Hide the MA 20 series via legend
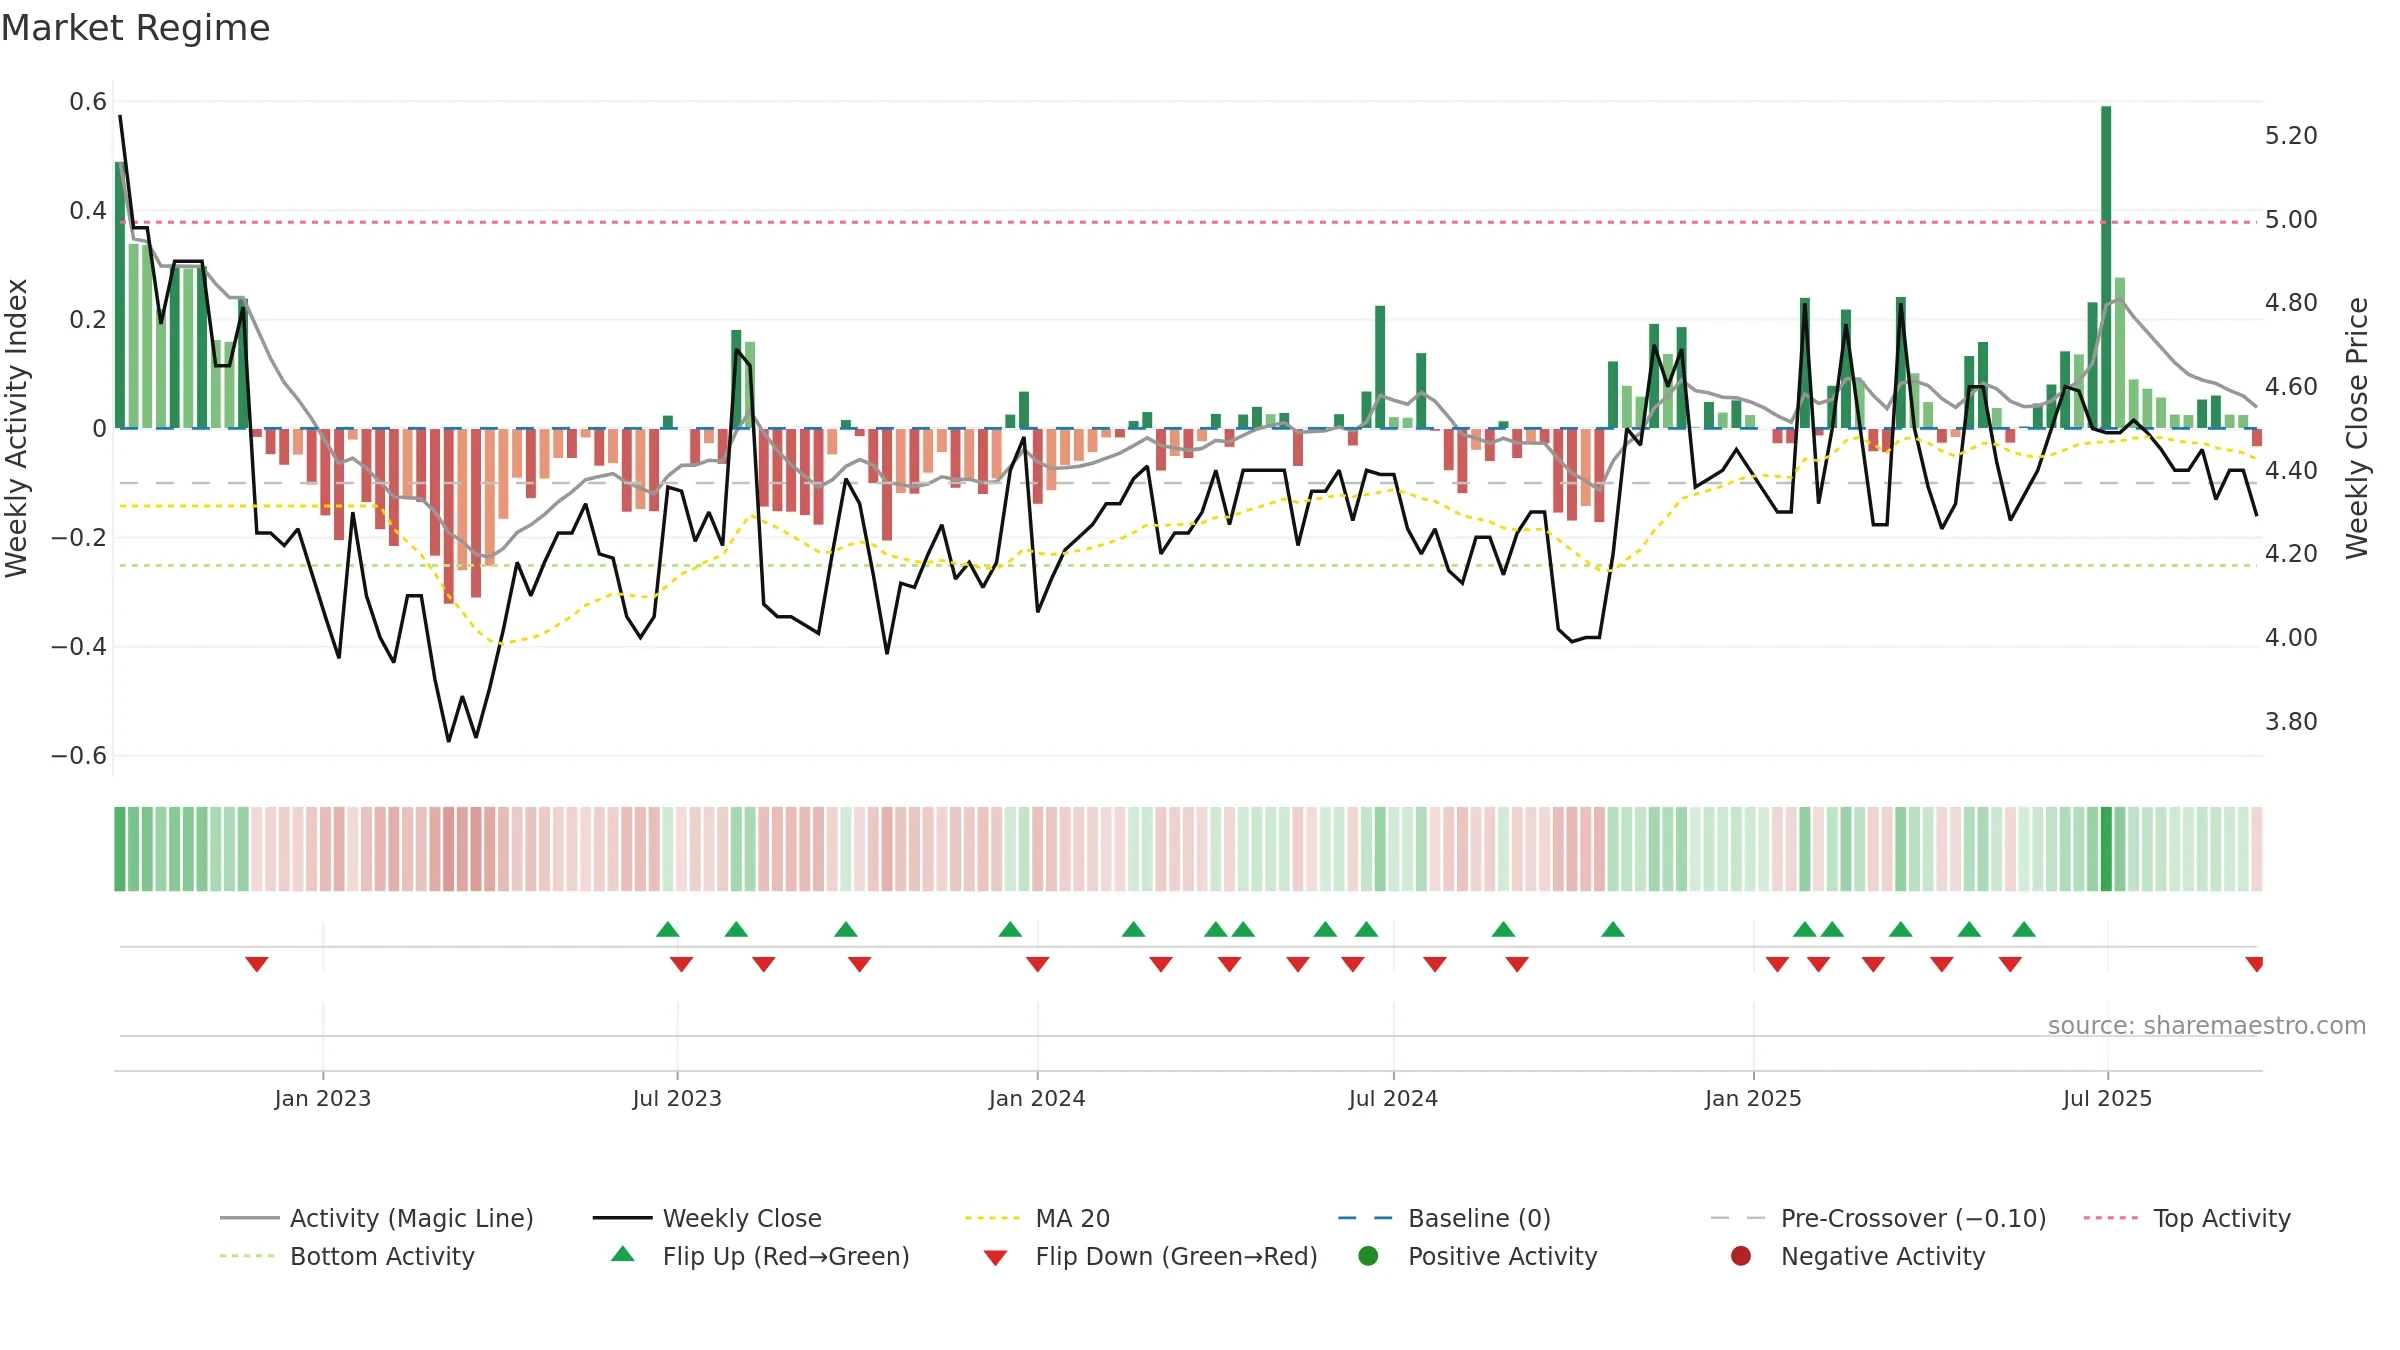 pyautogui.click(x=1073, y=1218)
